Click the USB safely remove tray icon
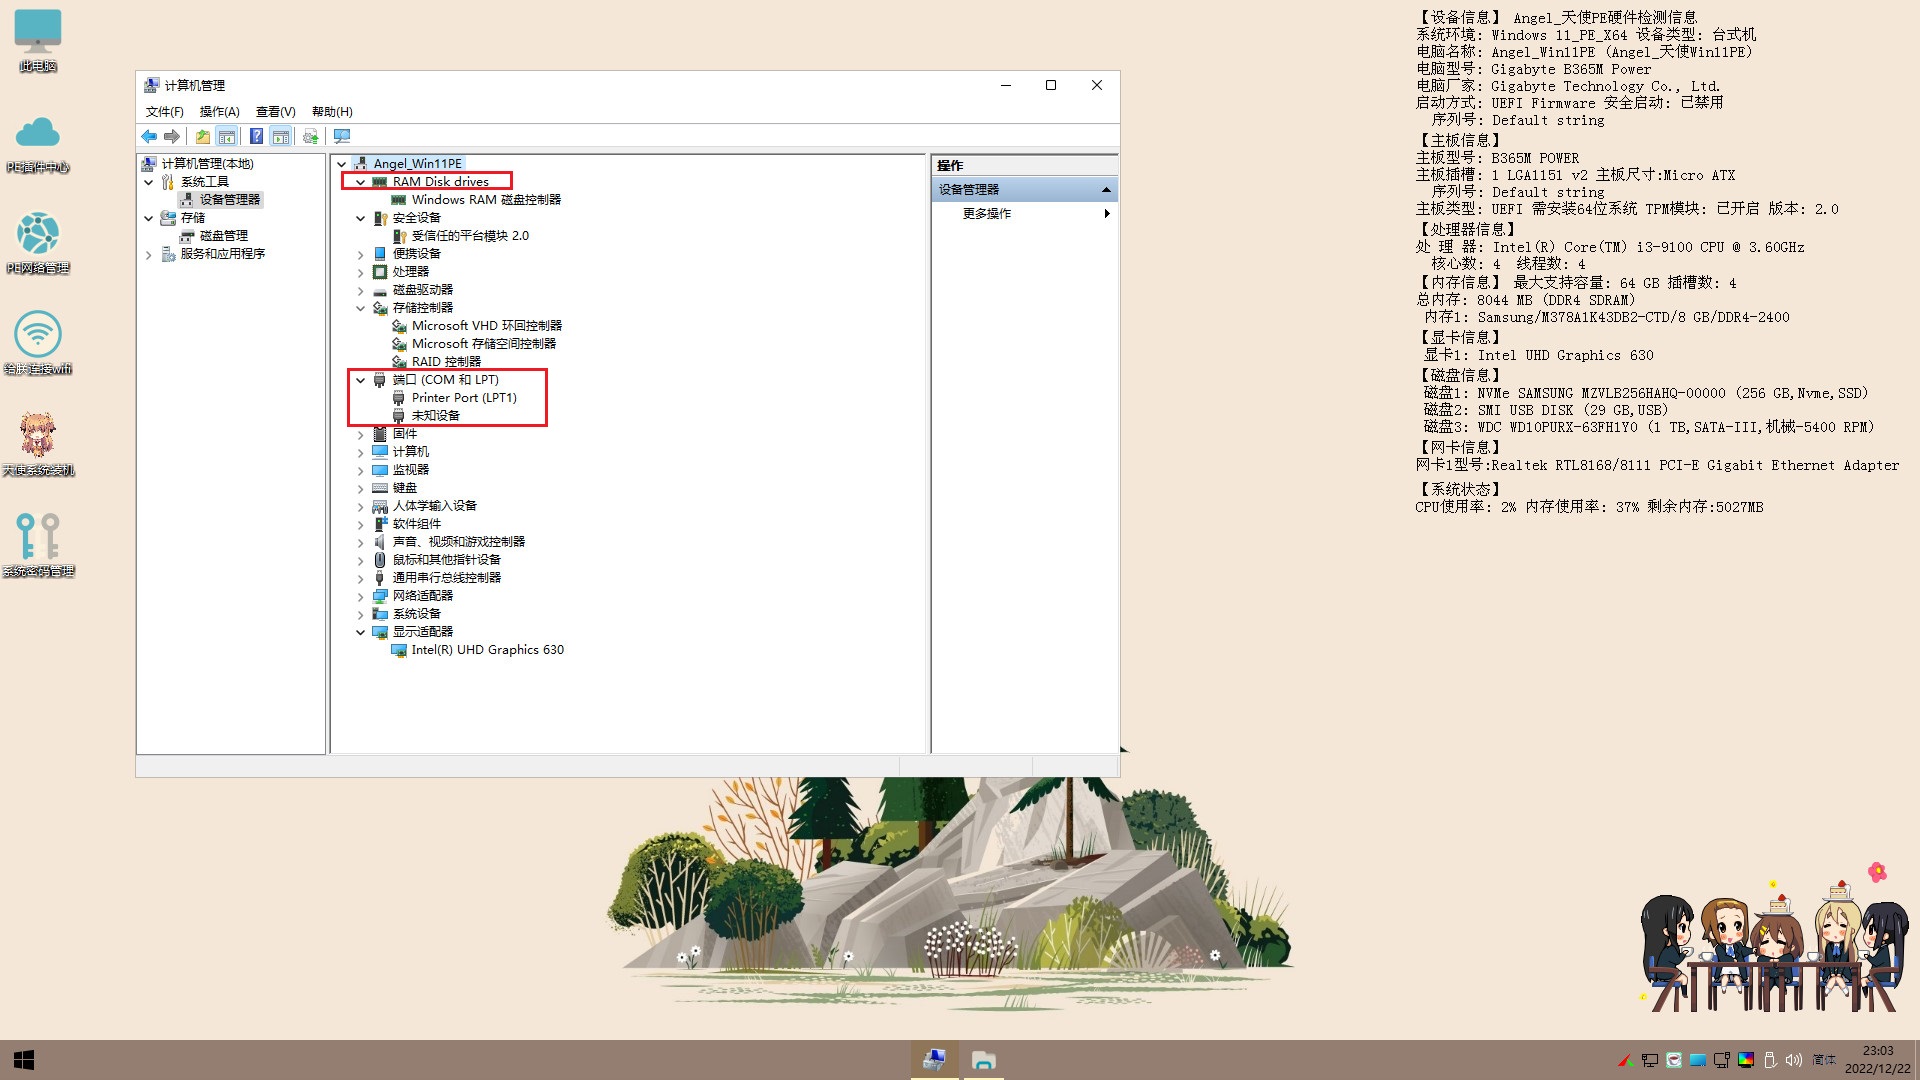This screenshot has height=1080, width=1920. (x=1770, y=1060)
